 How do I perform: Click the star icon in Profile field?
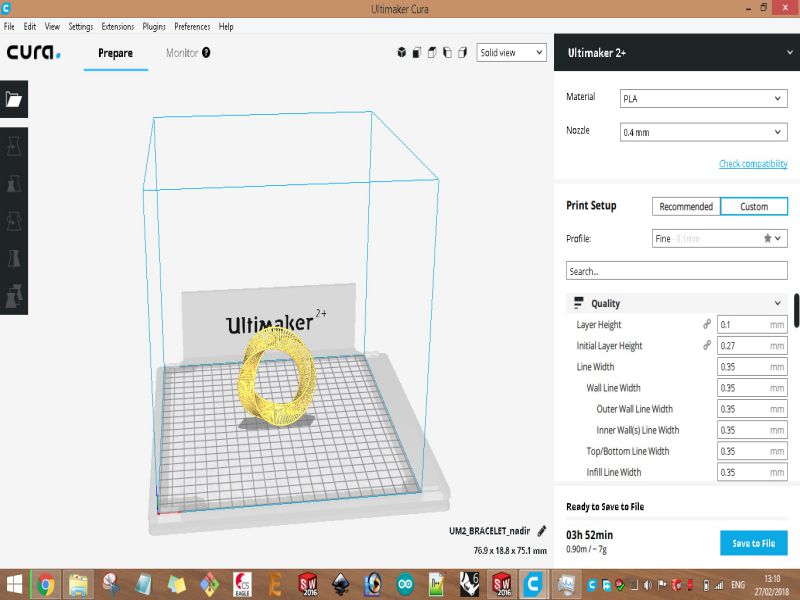pyautogui.click(x=767, y=238)
